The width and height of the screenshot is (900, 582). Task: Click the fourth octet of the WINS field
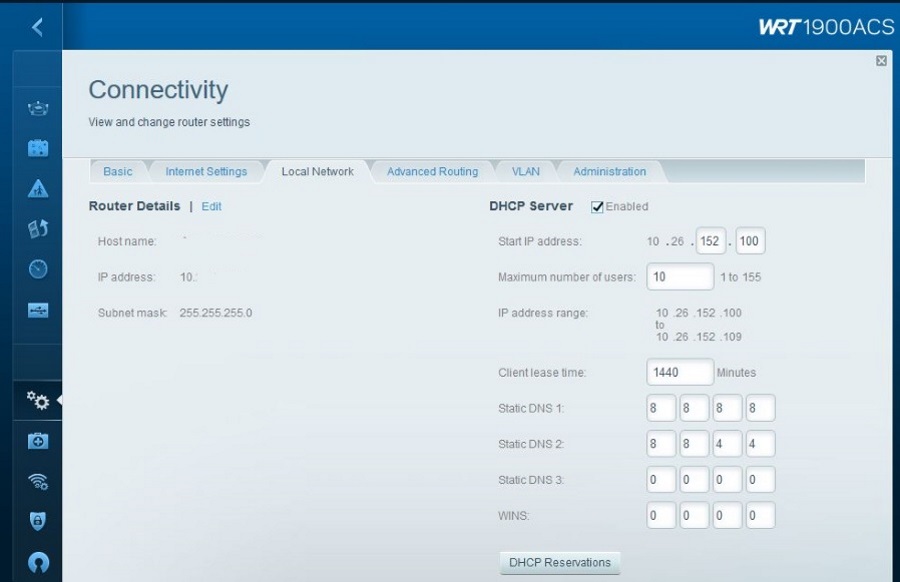click(761, 515)
